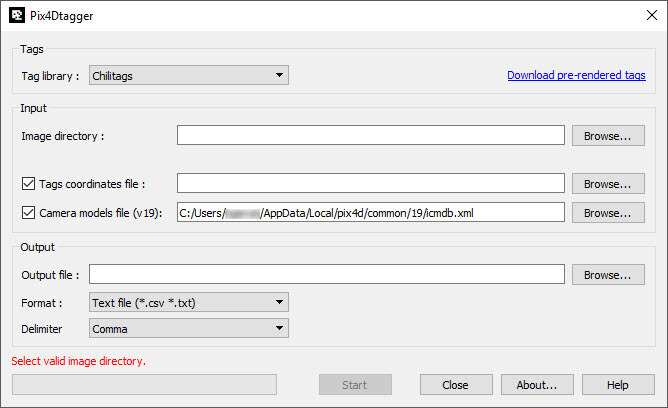Open the Delimiter dropdown menu
This screenshot has height=408, width=668.
pyautogui.click(x=188, y=328)
